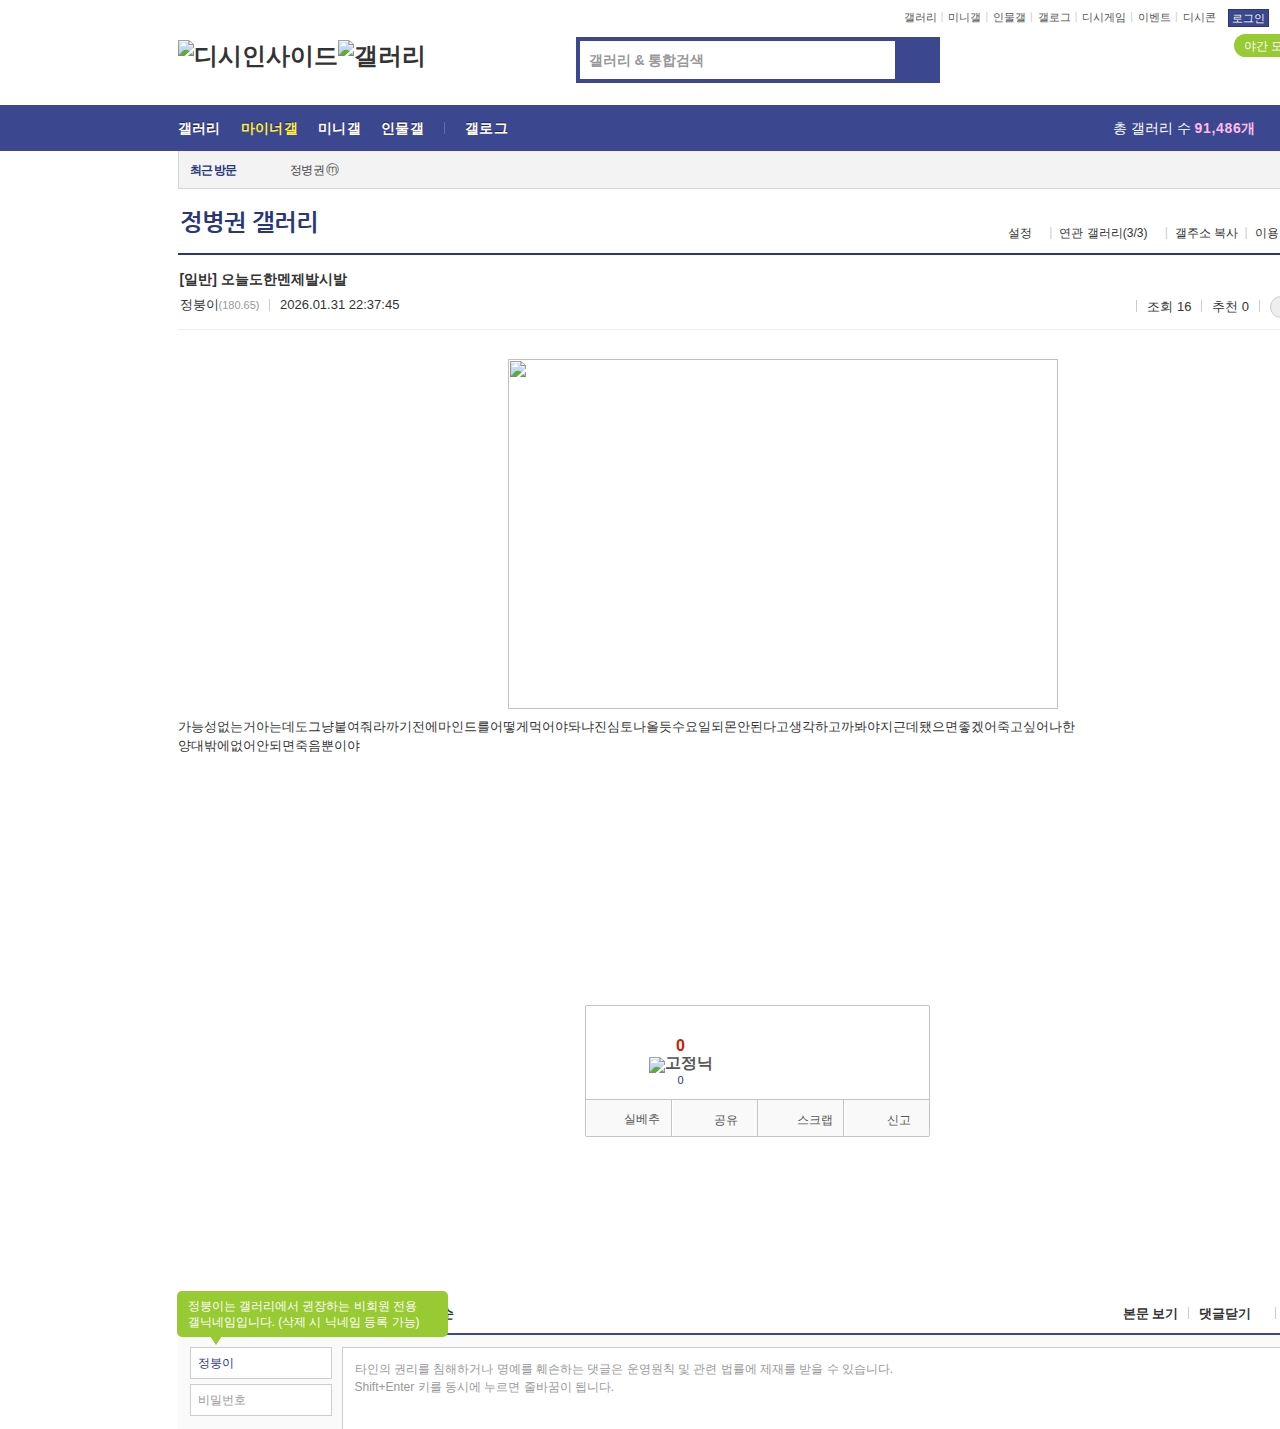Viewport: 1280px width, 1429px height.
Task: Report the post with 신고 button
Action: [898, 1120]
